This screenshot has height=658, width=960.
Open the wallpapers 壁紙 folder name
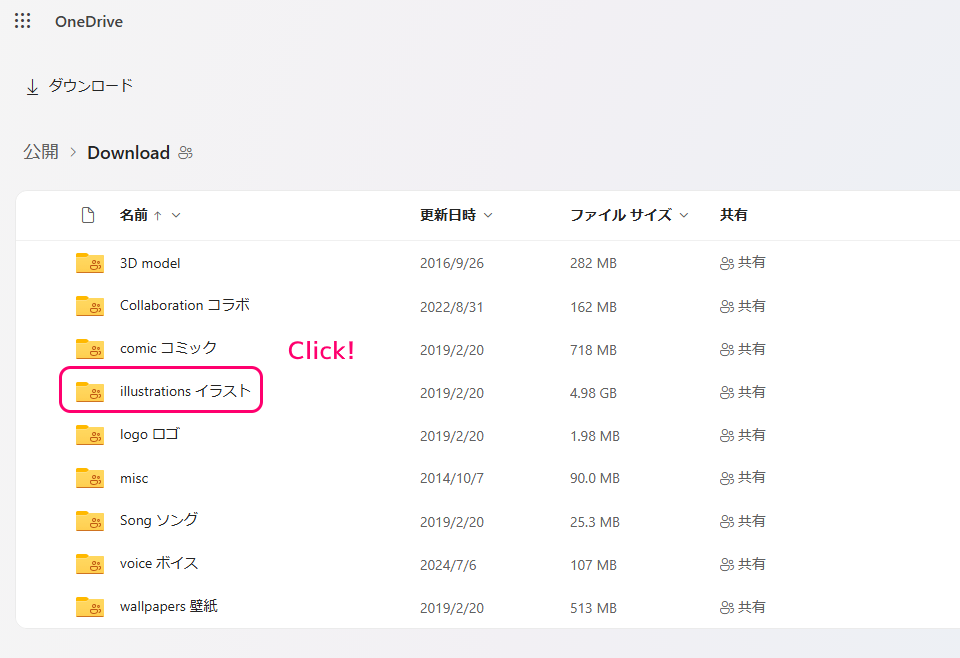[x=169, y=606]
